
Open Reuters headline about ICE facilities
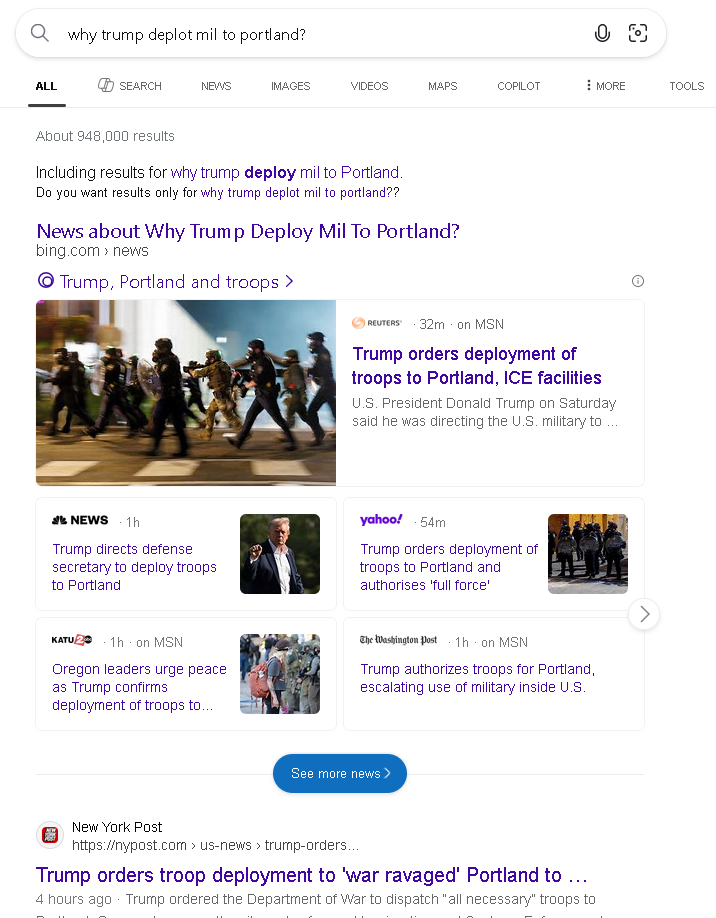pyautogui.click(x=477, y=366)
